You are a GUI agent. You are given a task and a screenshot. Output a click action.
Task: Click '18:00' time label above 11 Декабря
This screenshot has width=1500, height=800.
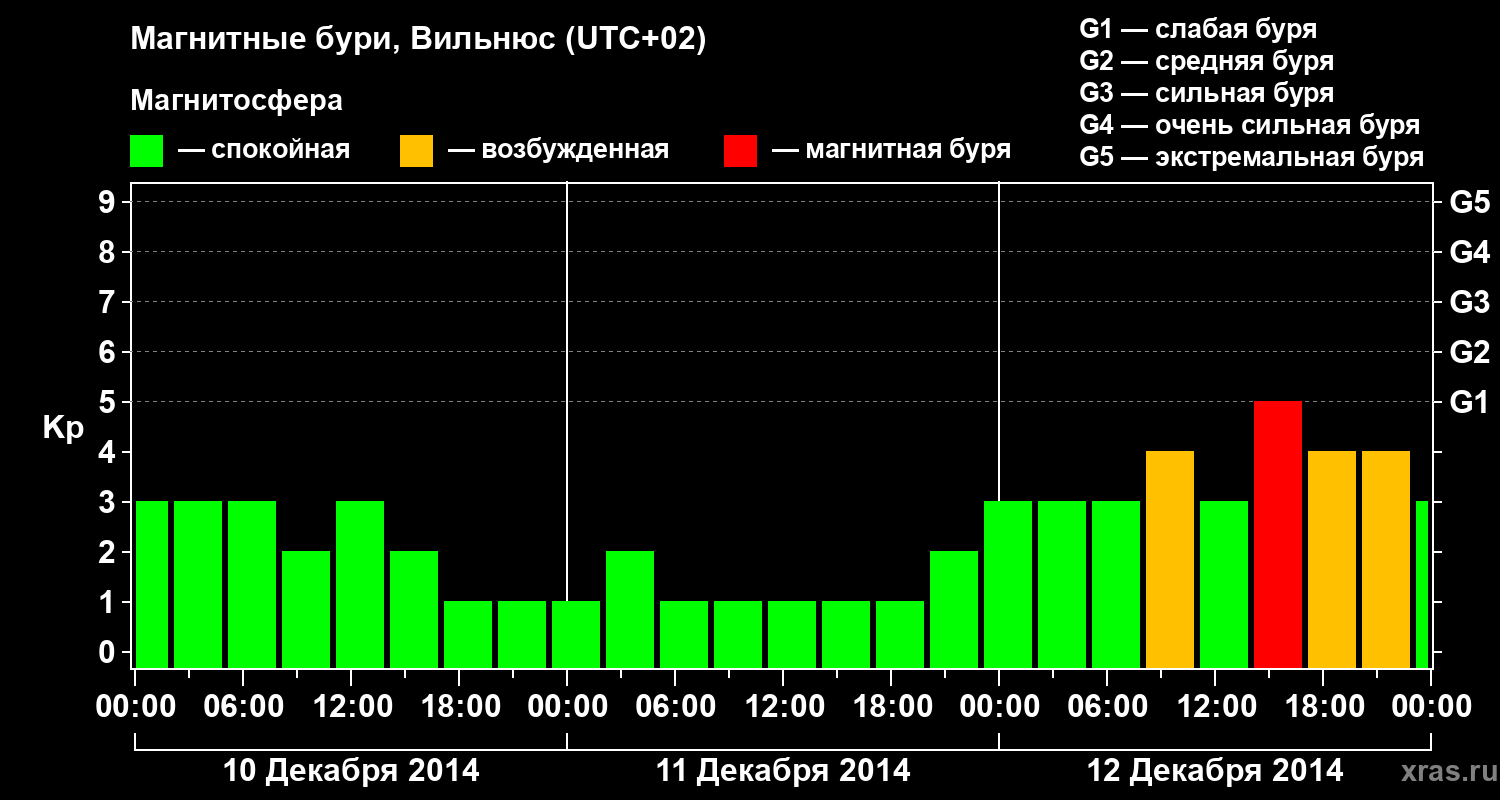(x=891, y=707)
